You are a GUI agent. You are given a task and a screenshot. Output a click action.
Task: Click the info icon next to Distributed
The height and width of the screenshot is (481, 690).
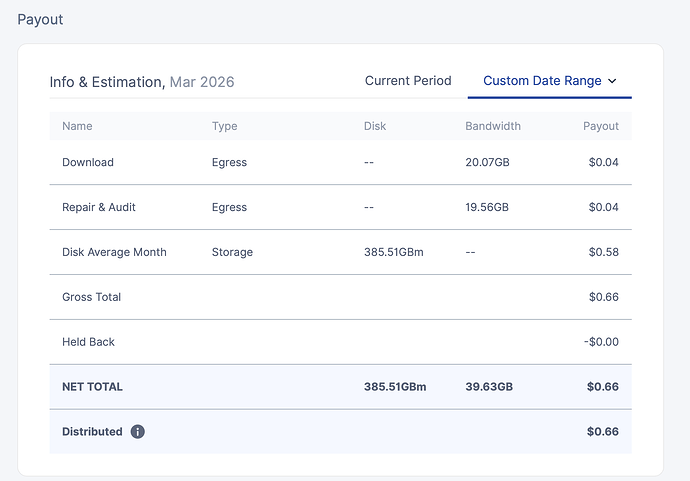point(138,432)
